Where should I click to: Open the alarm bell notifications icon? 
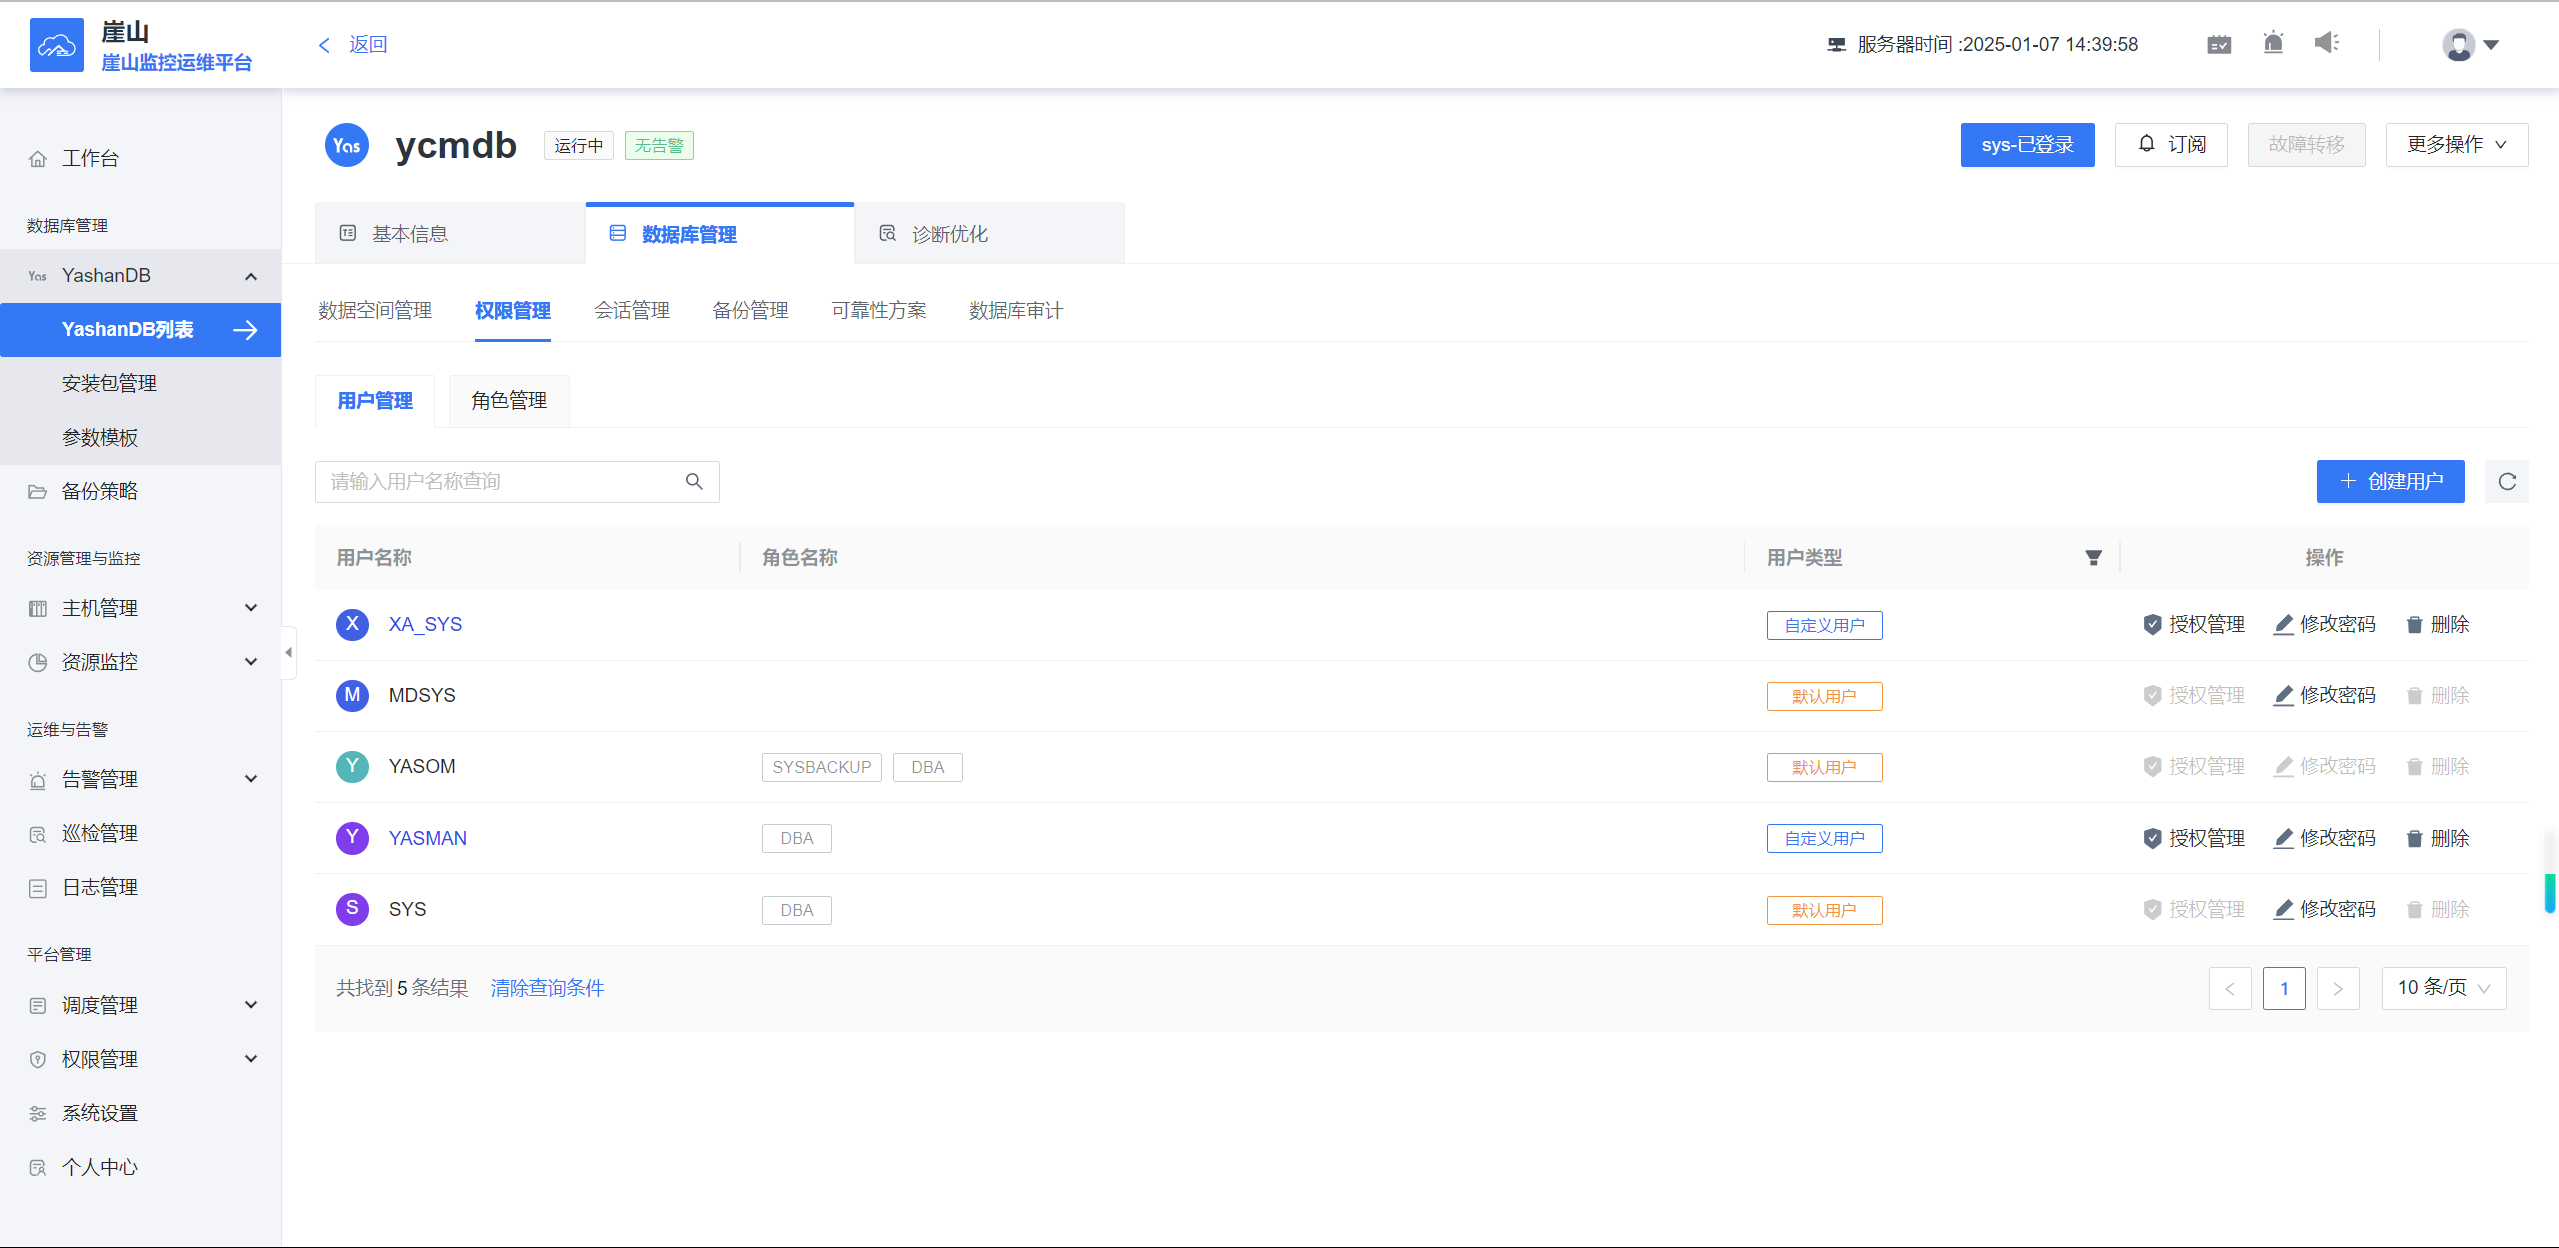[x=2273, y=43]
